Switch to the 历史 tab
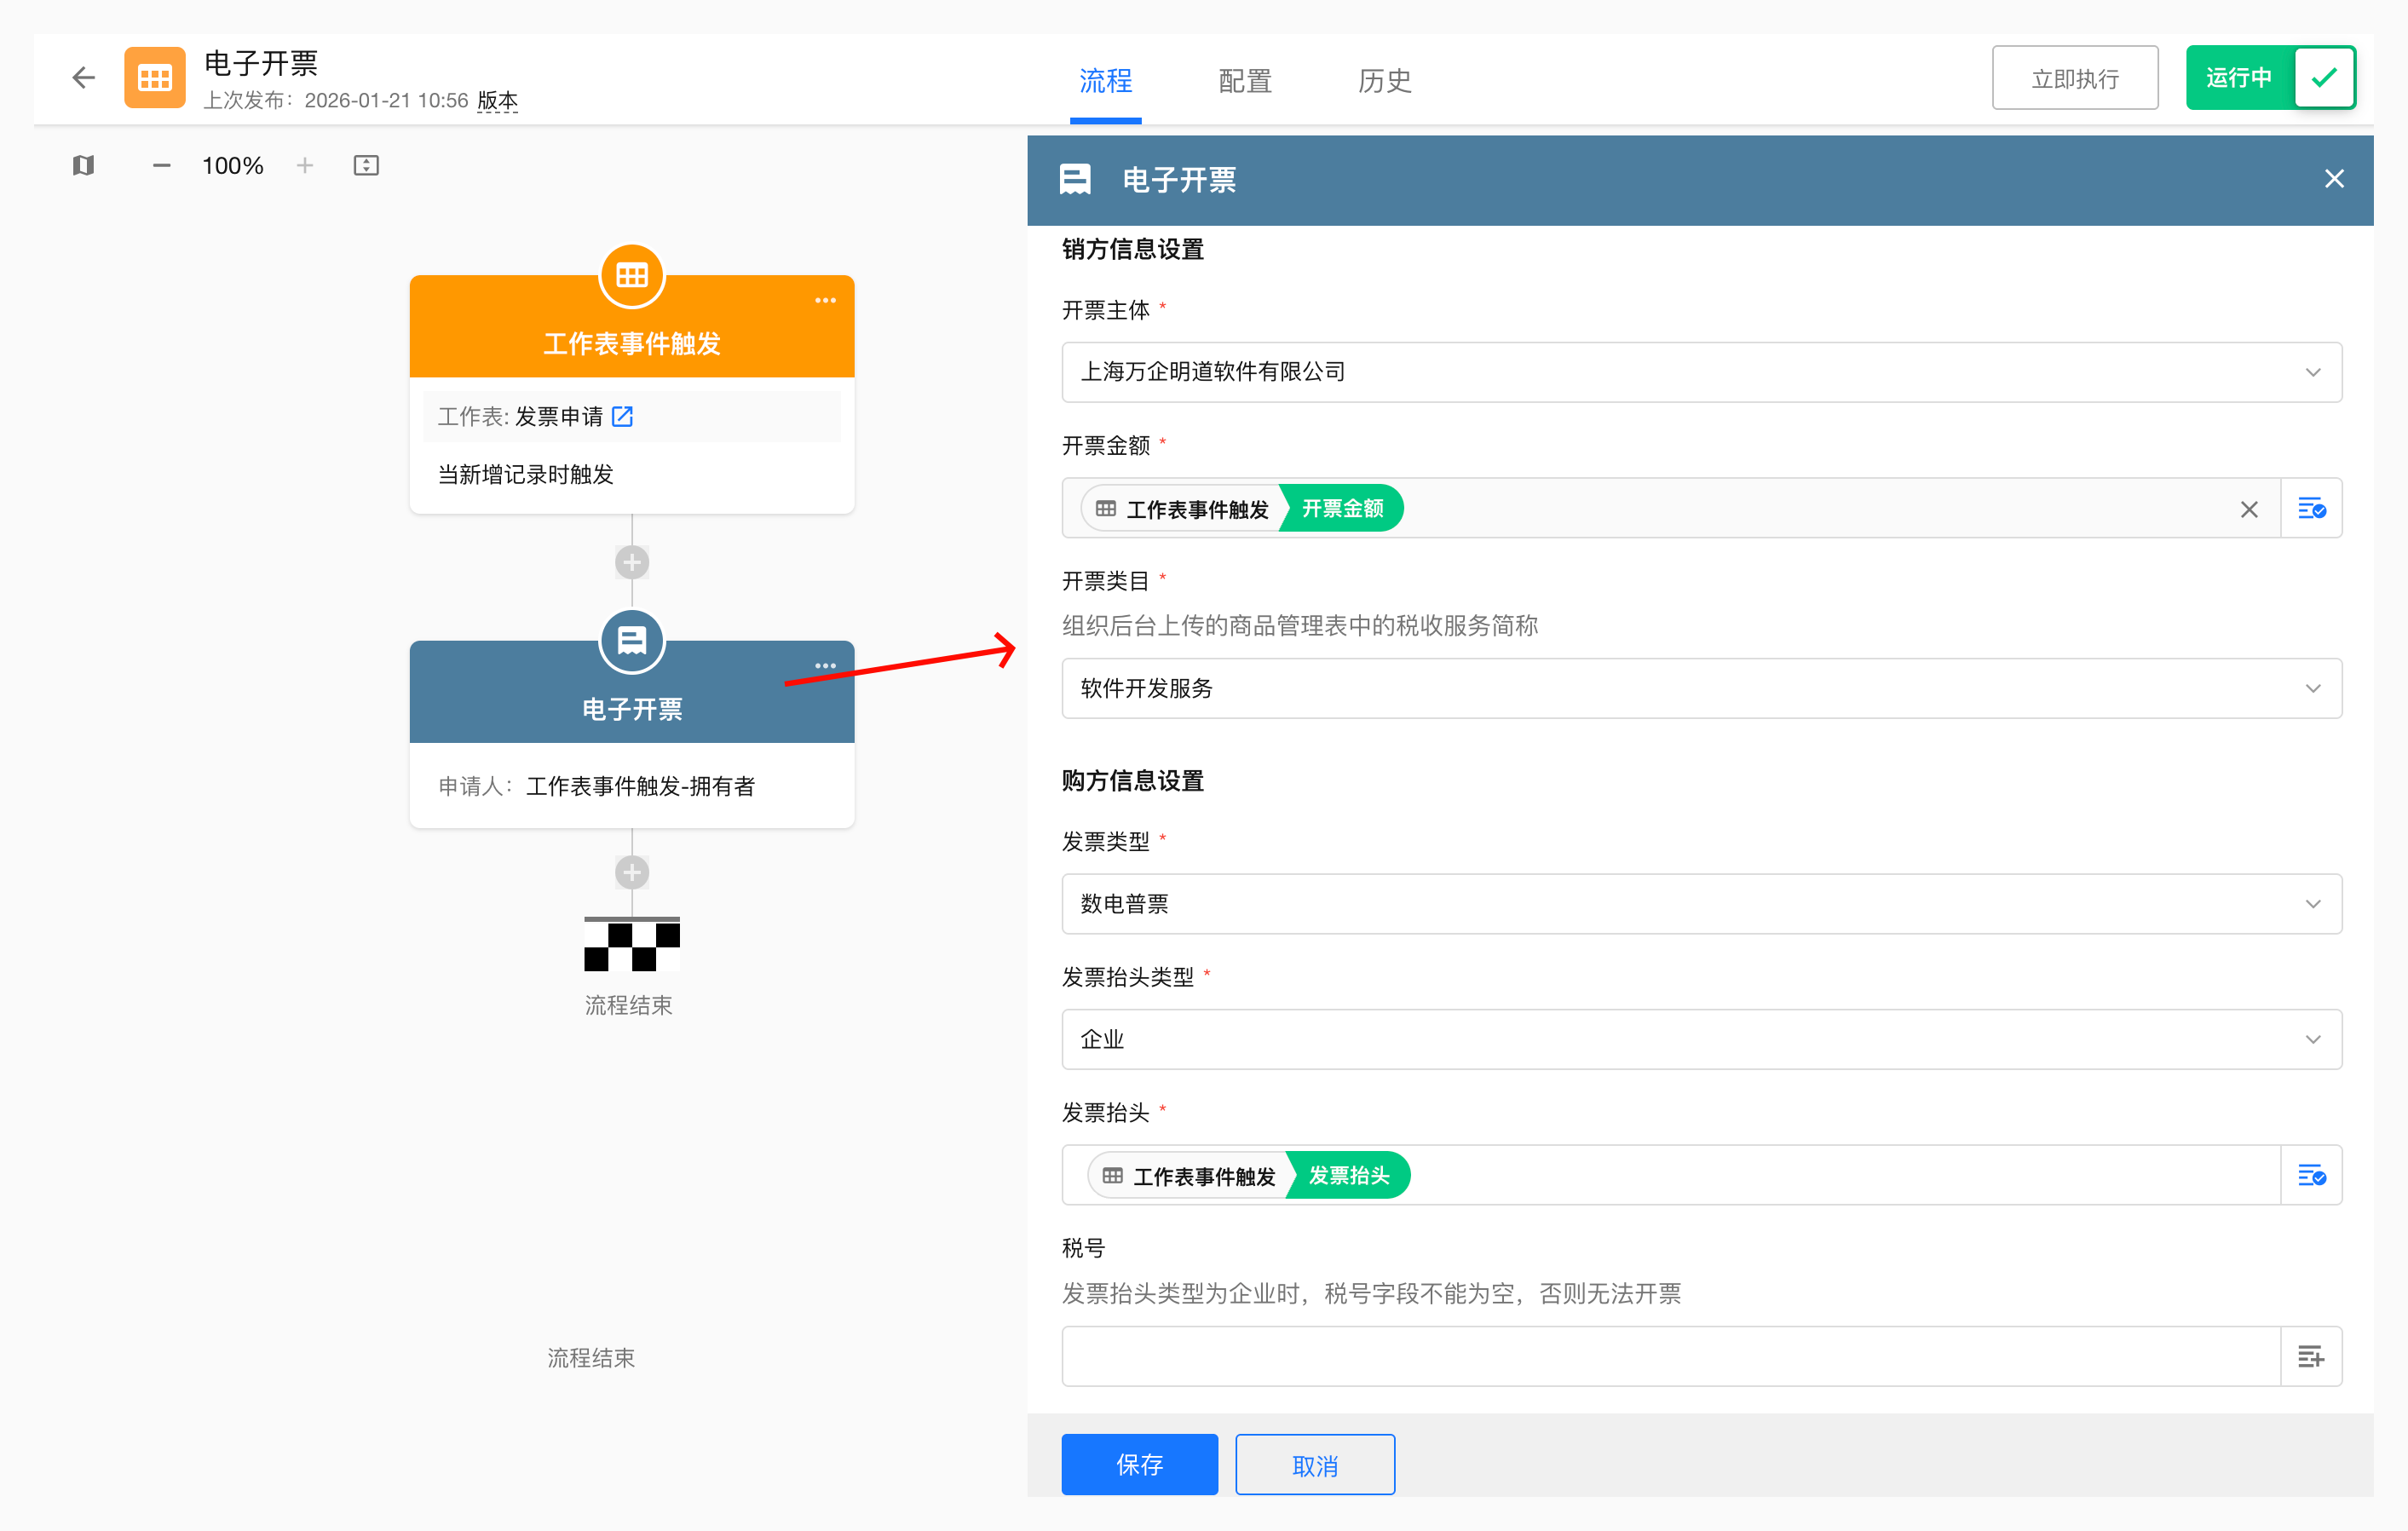Viewport: 2408px width, 1531px height. pos(1384,80)
